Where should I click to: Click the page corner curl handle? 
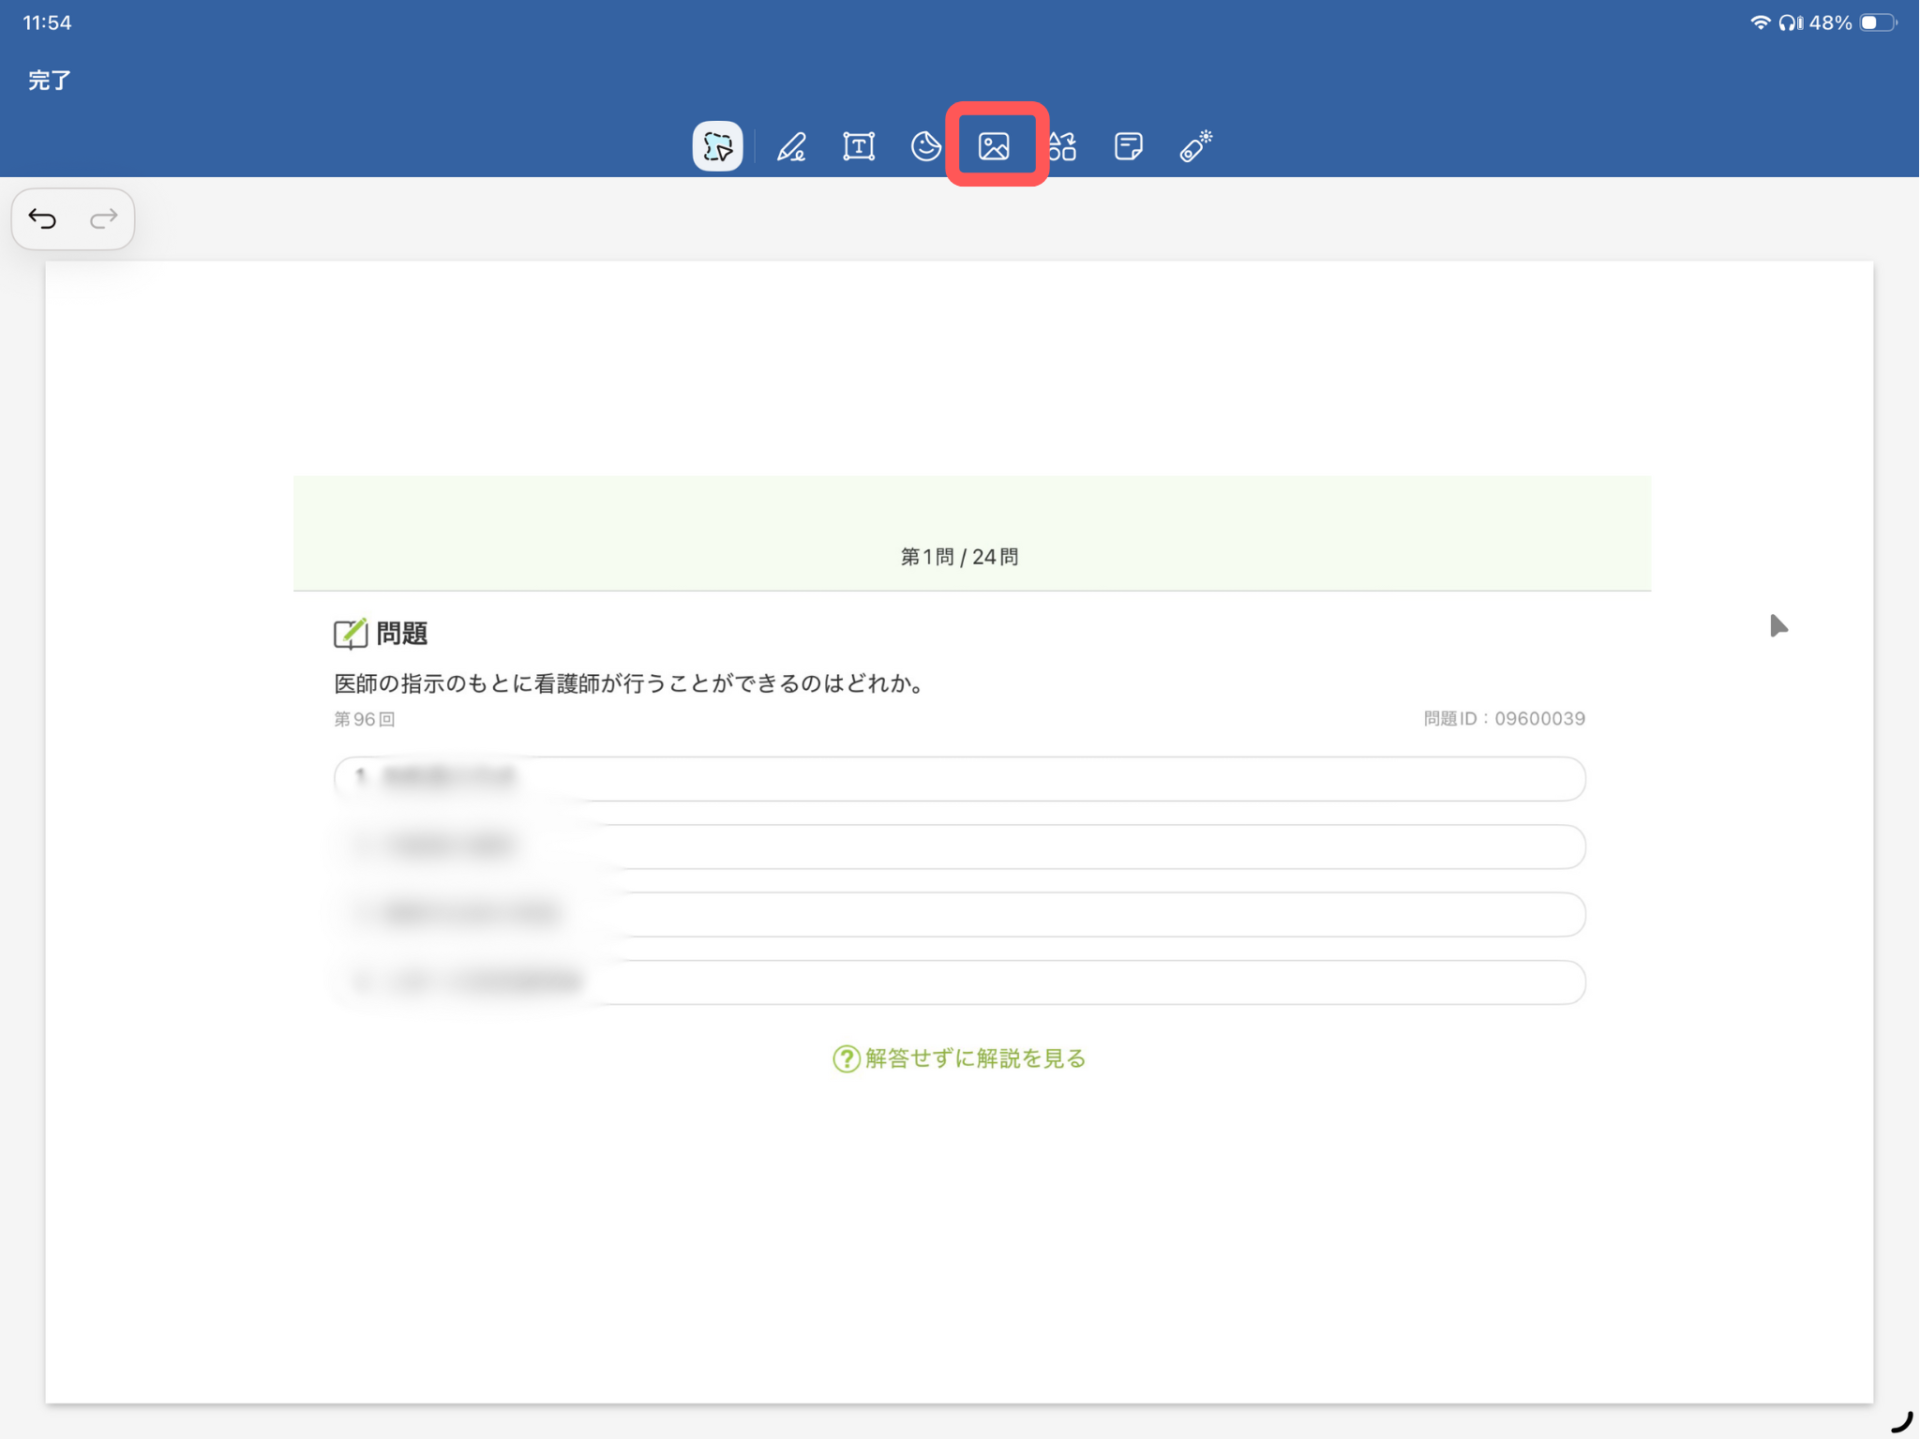(x=1901, y=1422)
